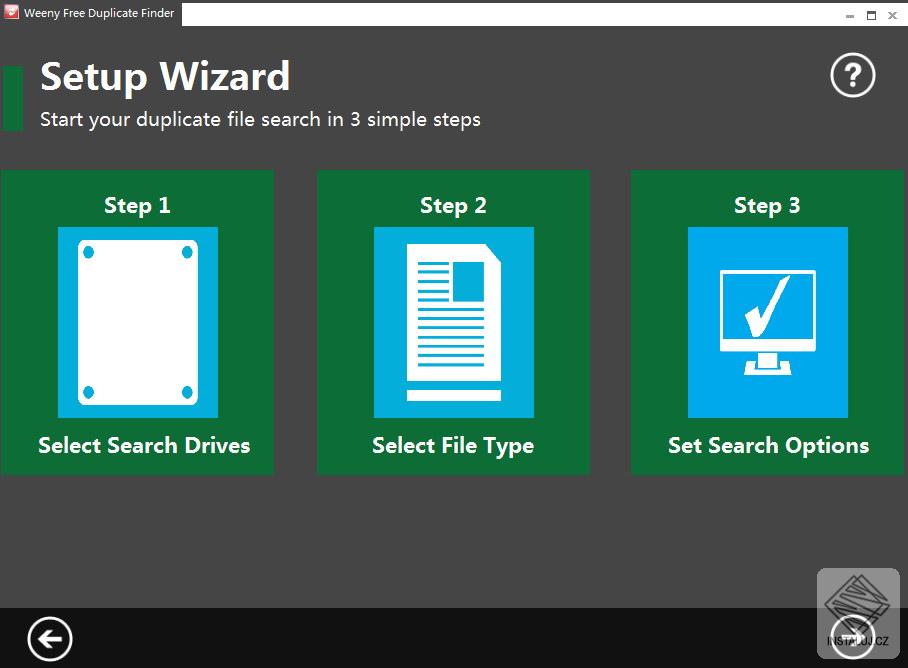Minimize the Weeny Free Duplicate Finder window
Image resolution: width=908 pixels, height=668 pixels.
tap(850, 16)
